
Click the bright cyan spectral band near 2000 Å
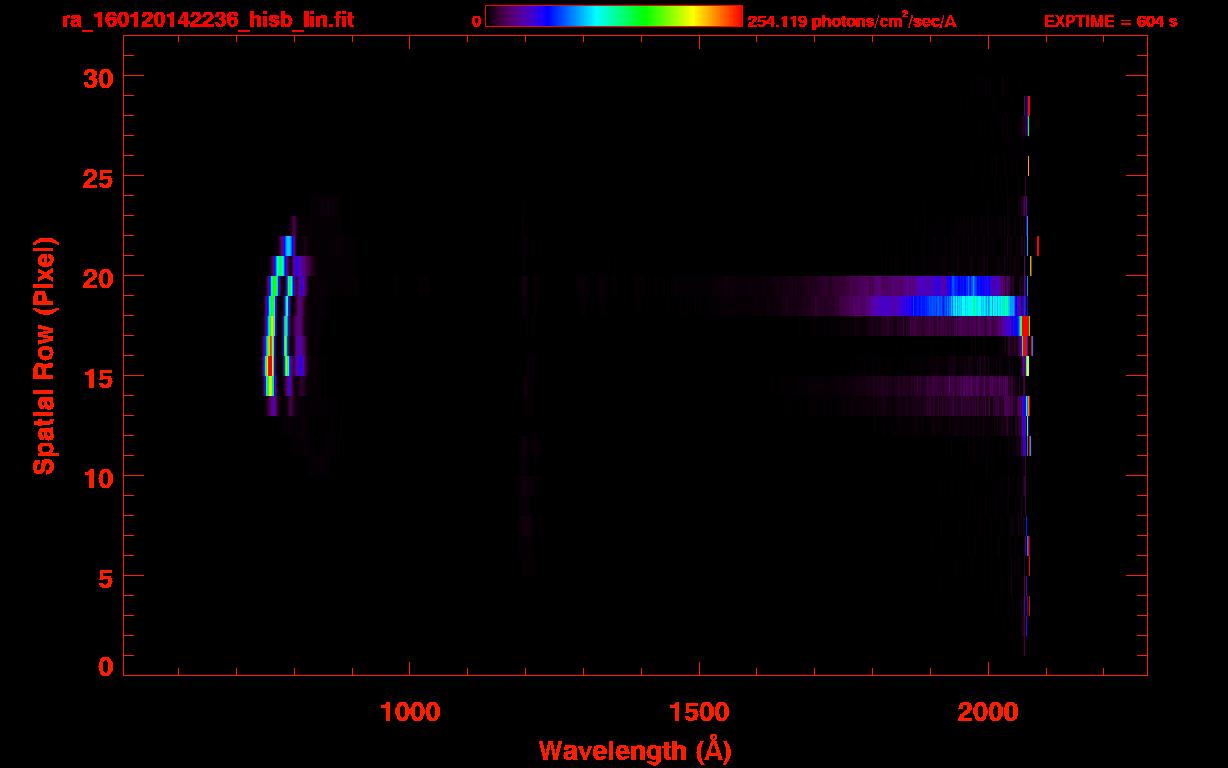(980, 306)
